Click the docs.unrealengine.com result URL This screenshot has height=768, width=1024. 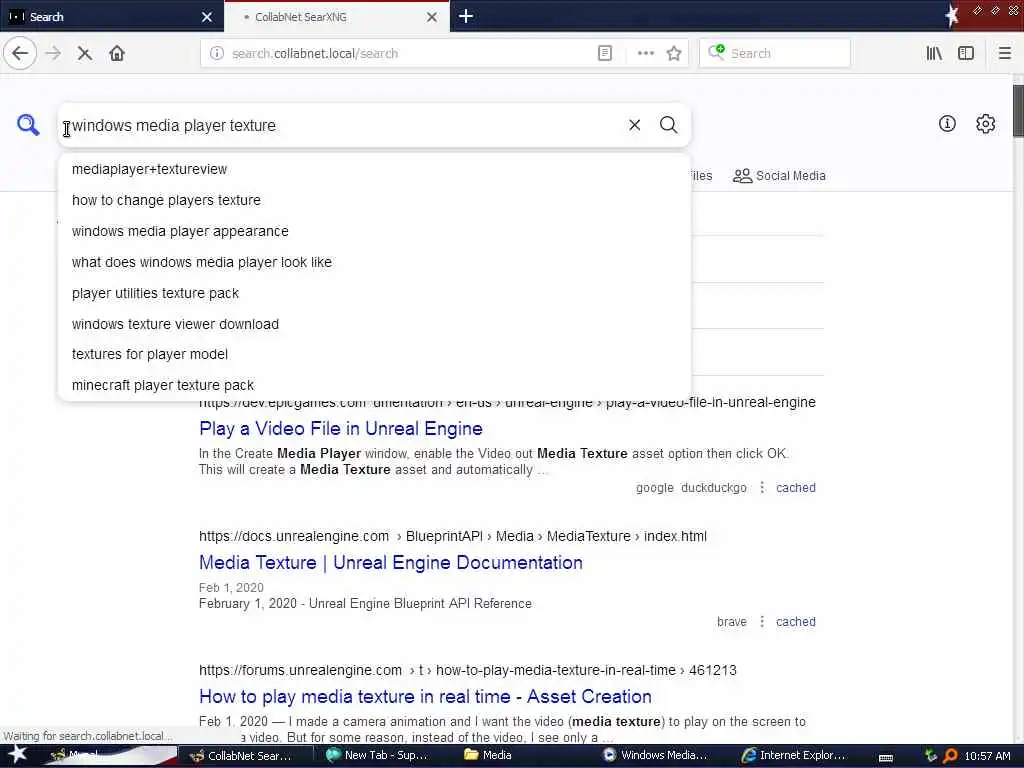pyautogui.click(x=453, y=536)
